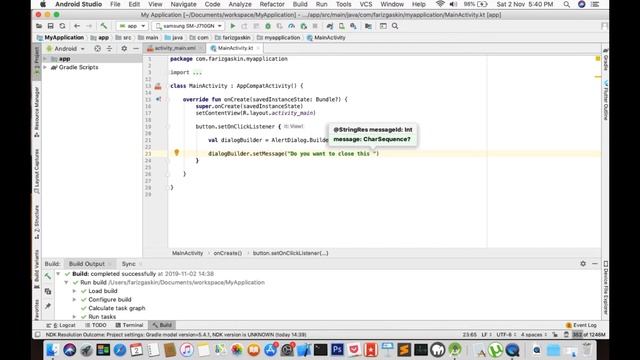
Task: Hide the Project panel with minus icon
Action: point(136,48)
